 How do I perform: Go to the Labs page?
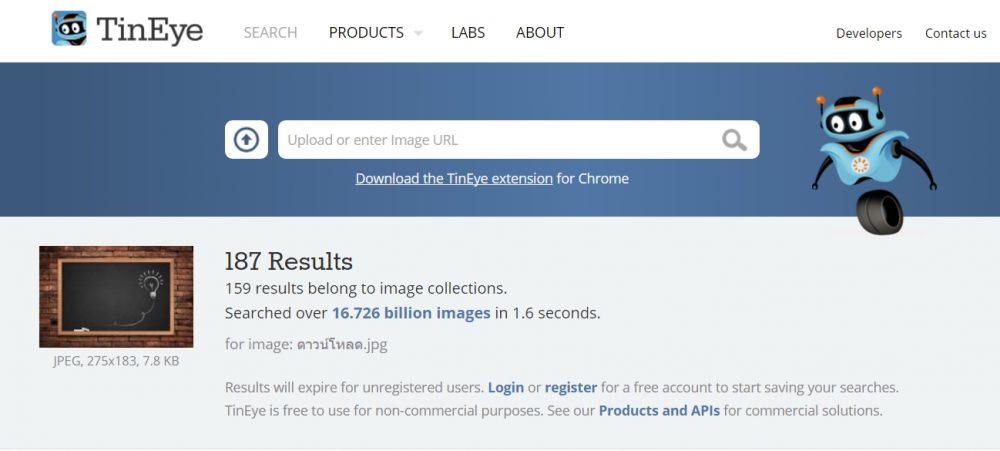click(468, 33)
